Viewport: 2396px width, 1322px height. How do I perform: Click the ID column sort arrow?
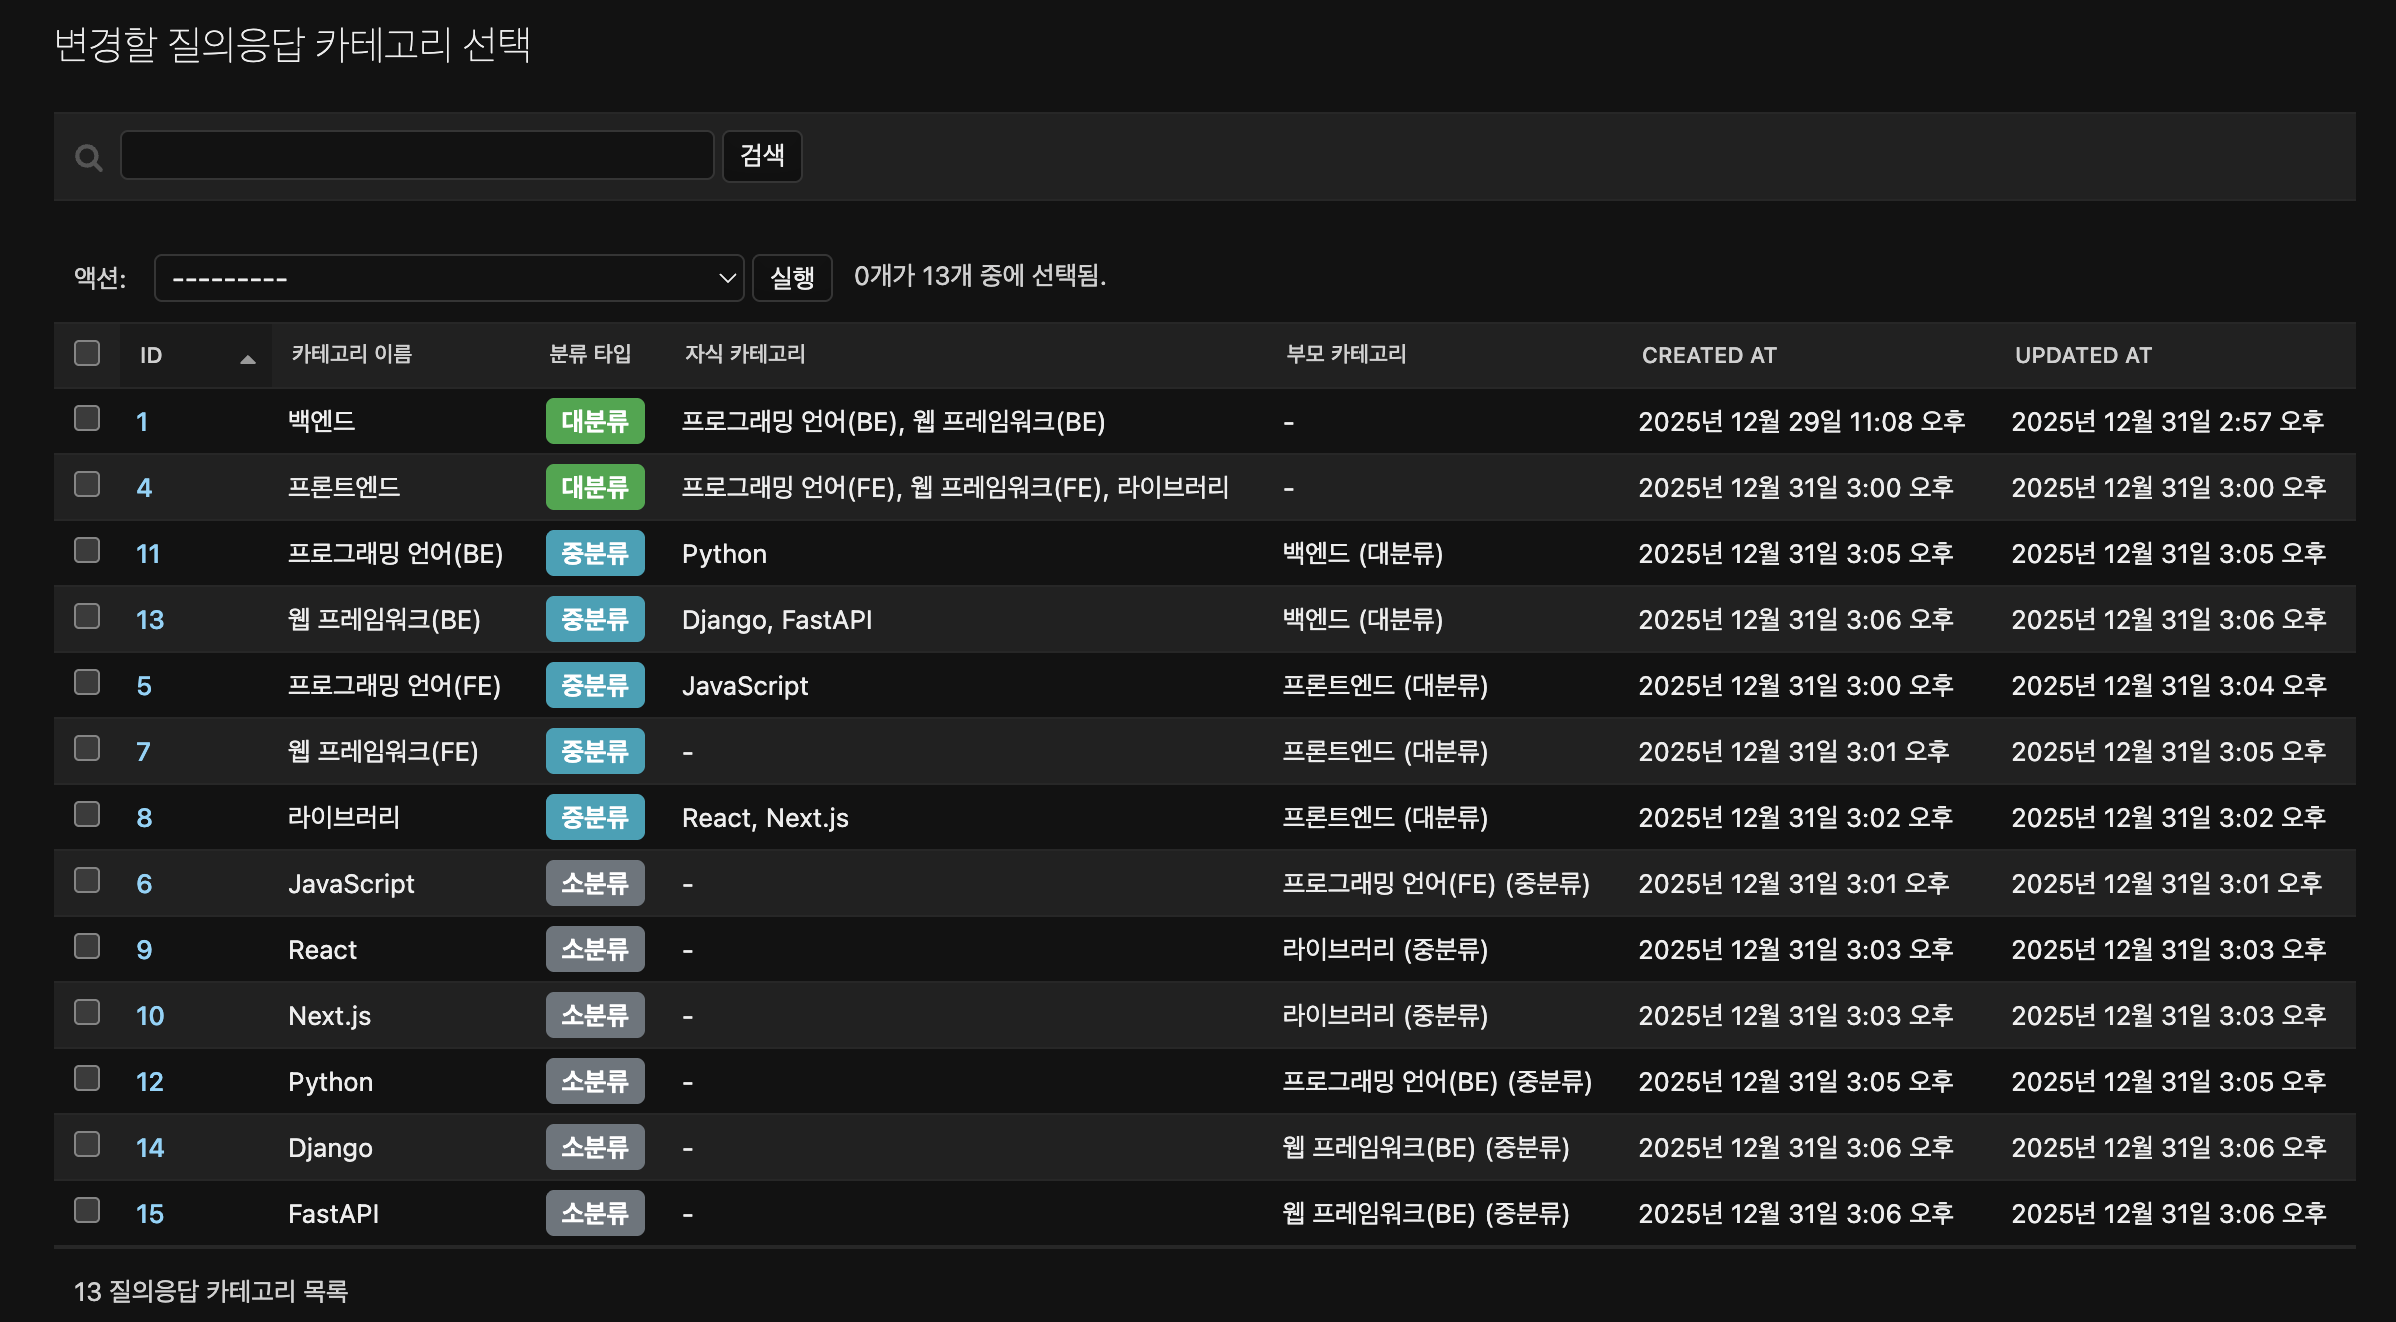[247, 358]
